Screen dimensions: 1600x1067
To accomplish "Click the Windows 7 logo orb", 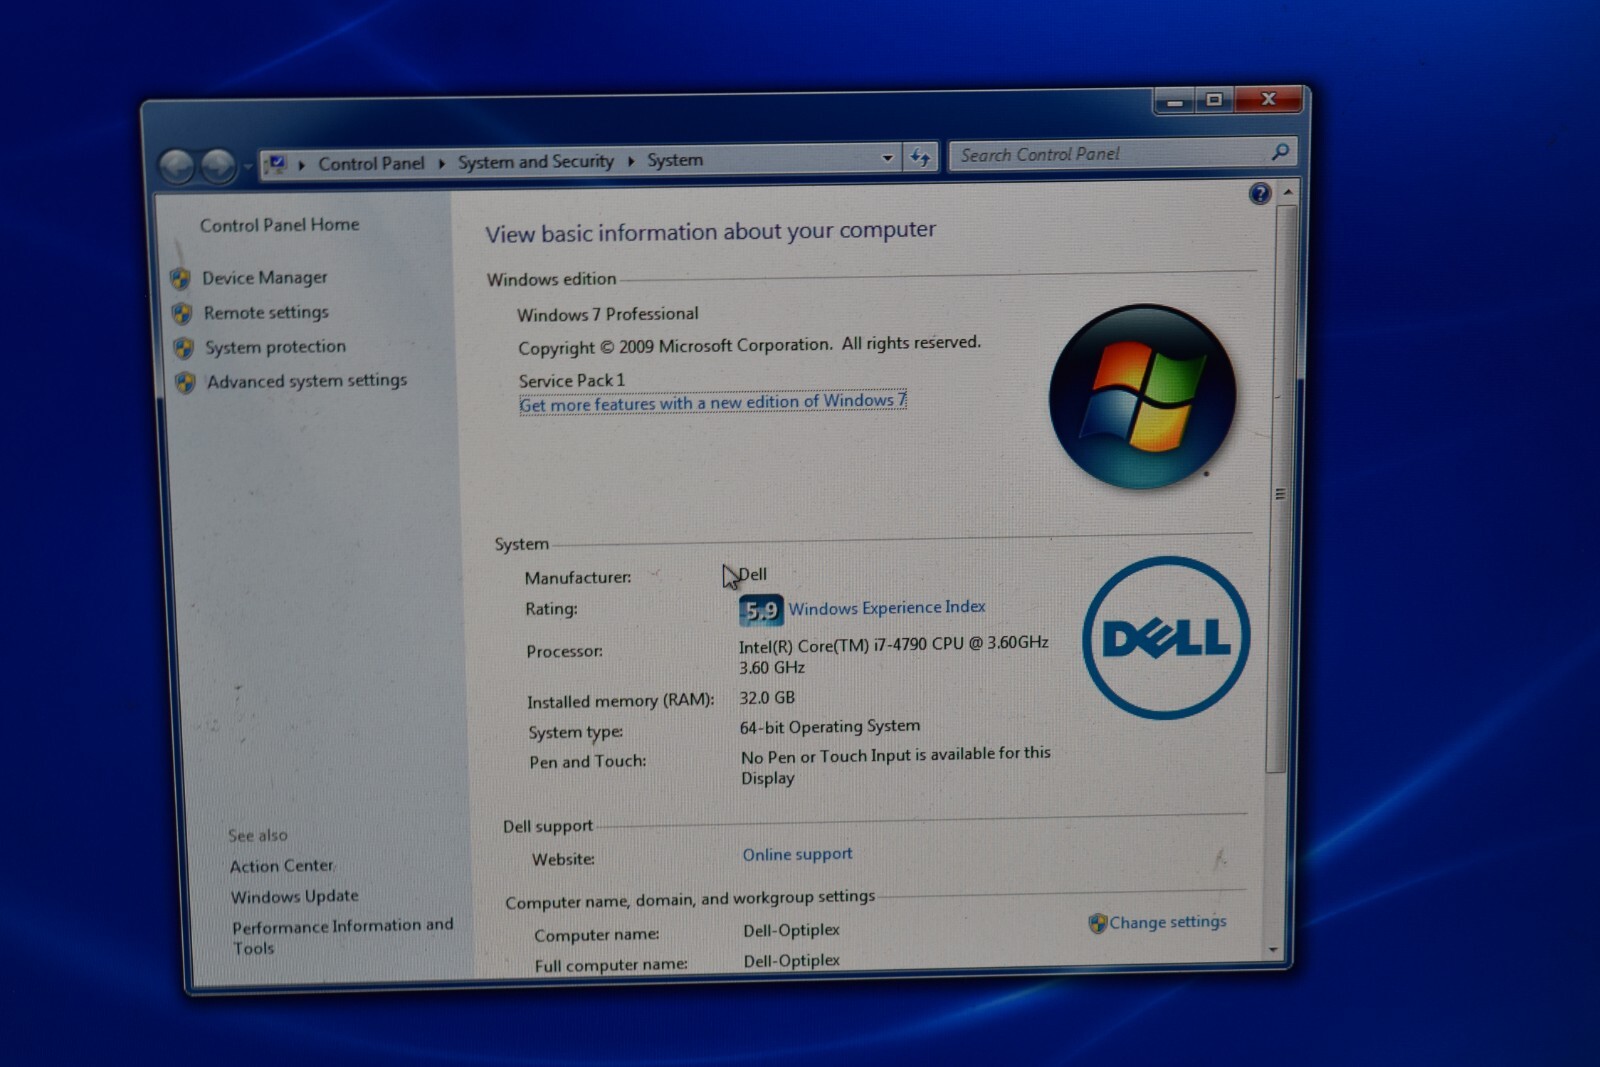I will pos(1142,397).
